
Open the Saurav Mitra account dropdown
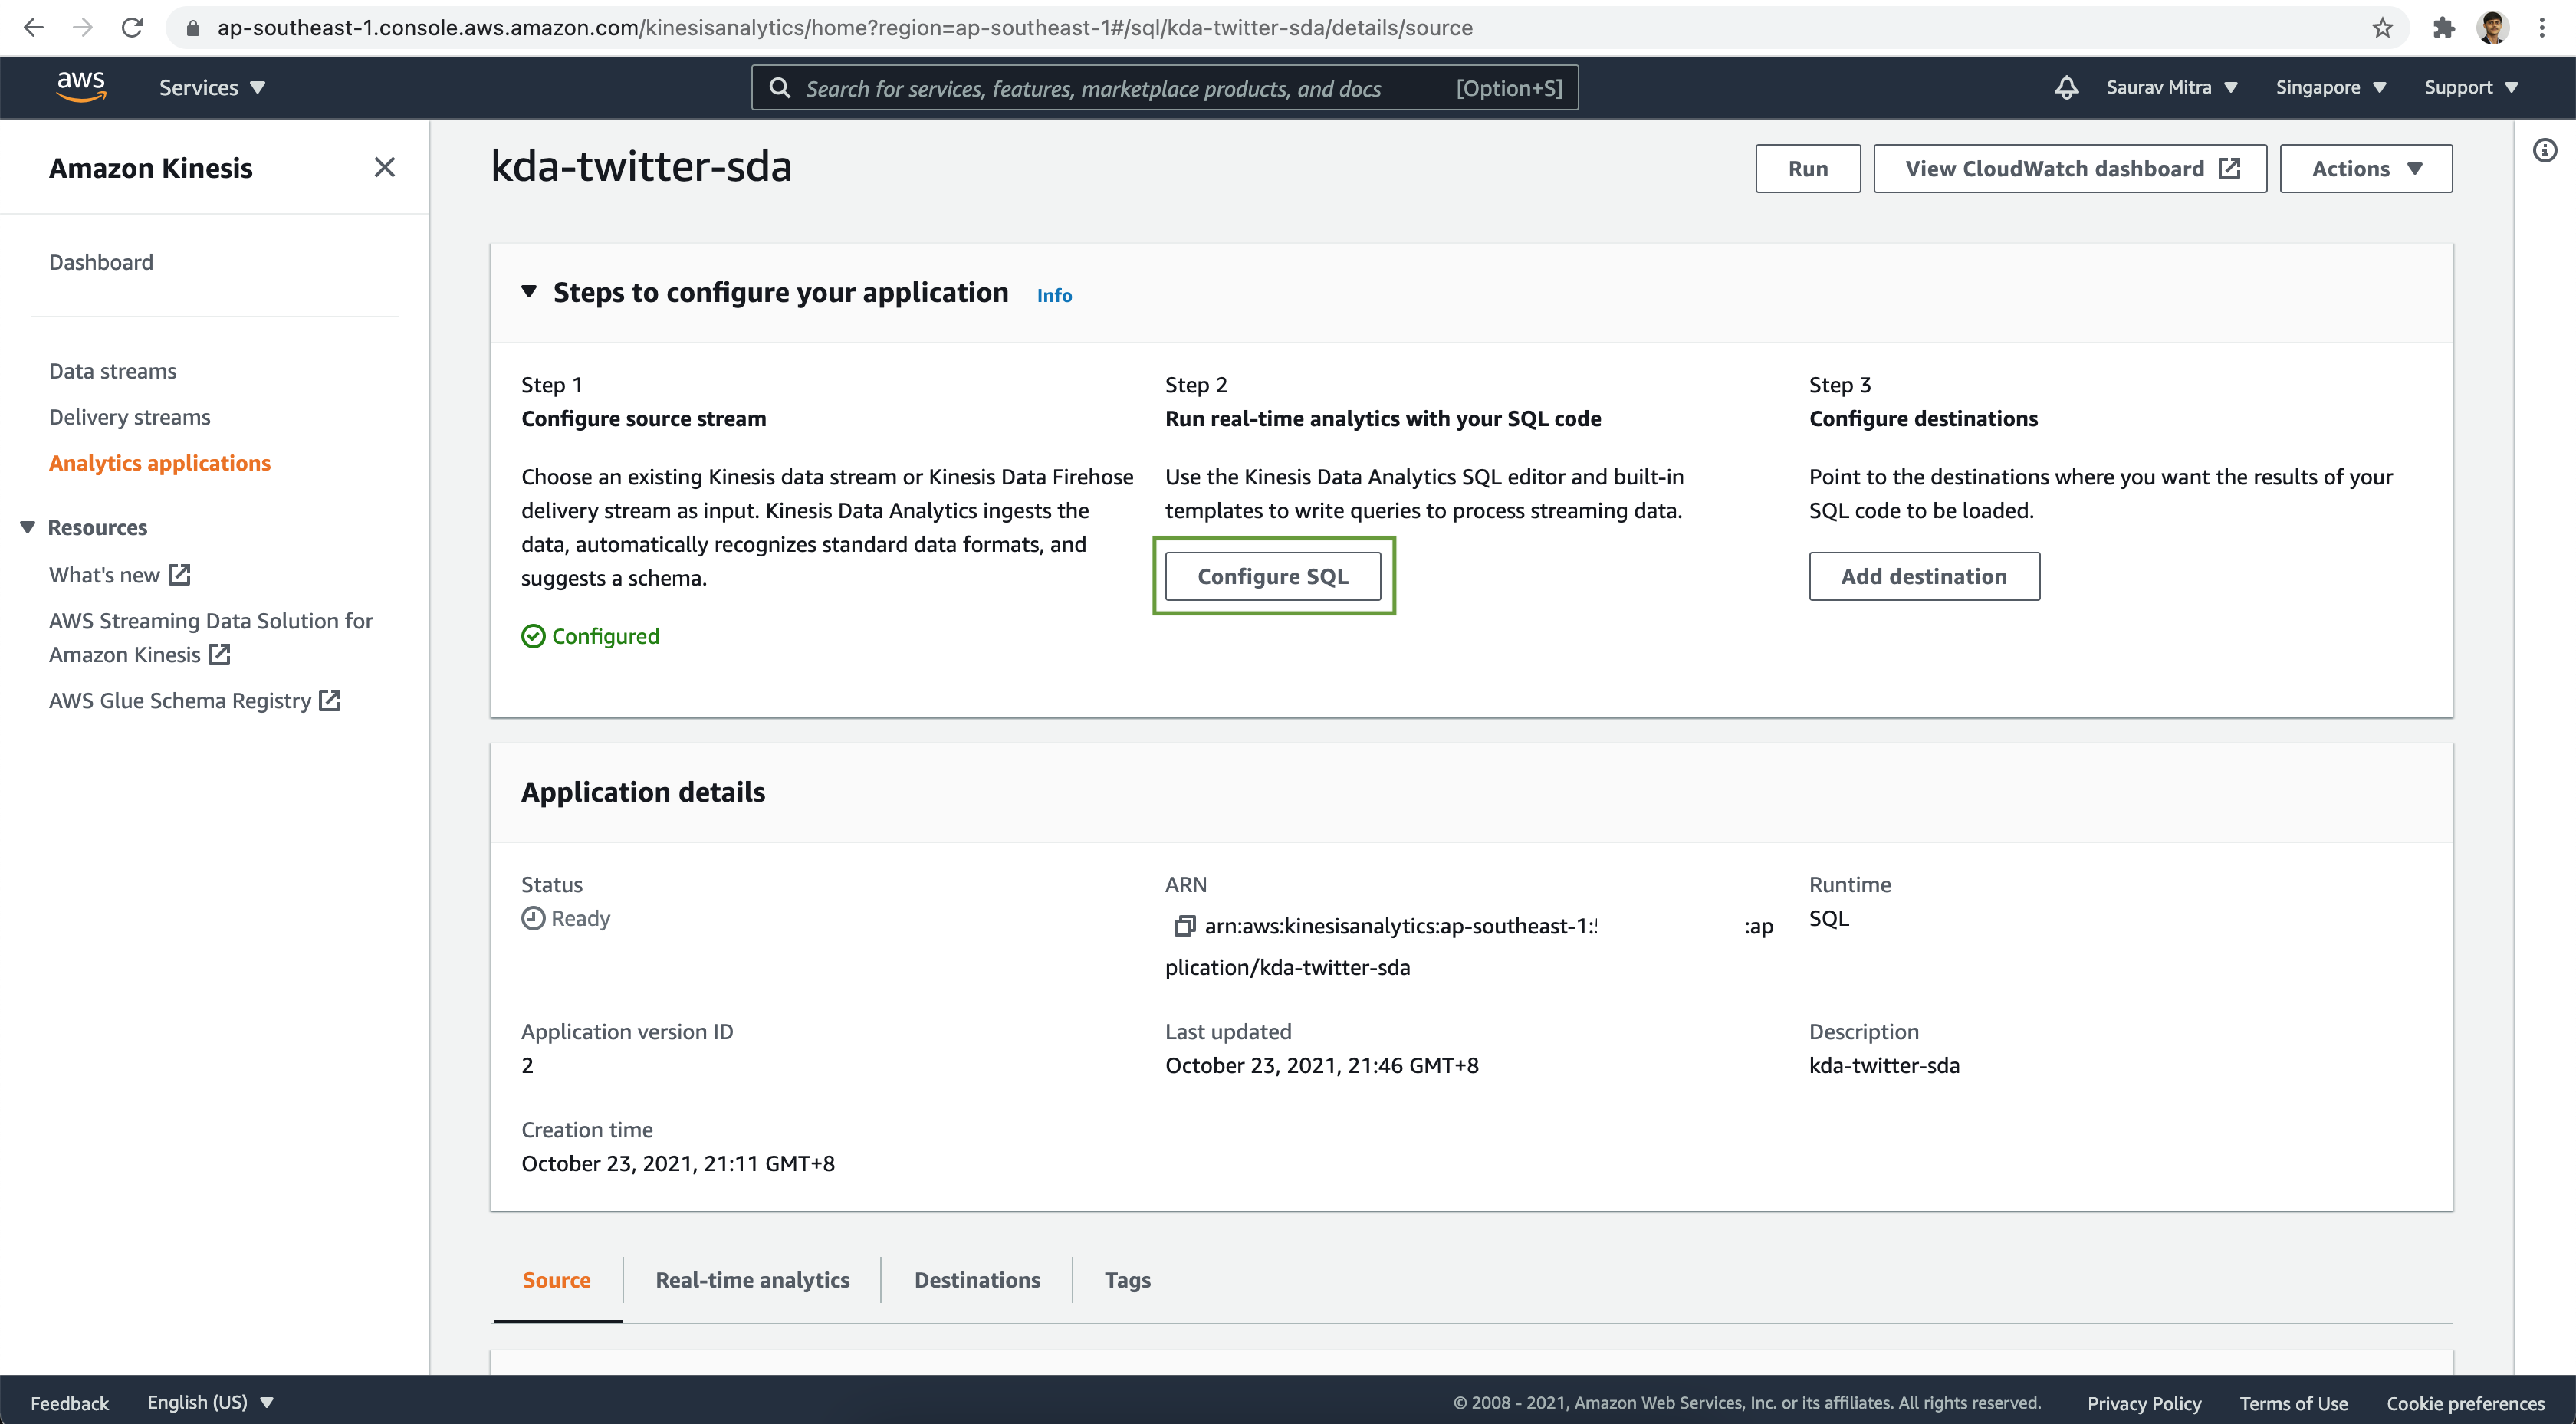pyautogui.click(x=2171, y=88)
